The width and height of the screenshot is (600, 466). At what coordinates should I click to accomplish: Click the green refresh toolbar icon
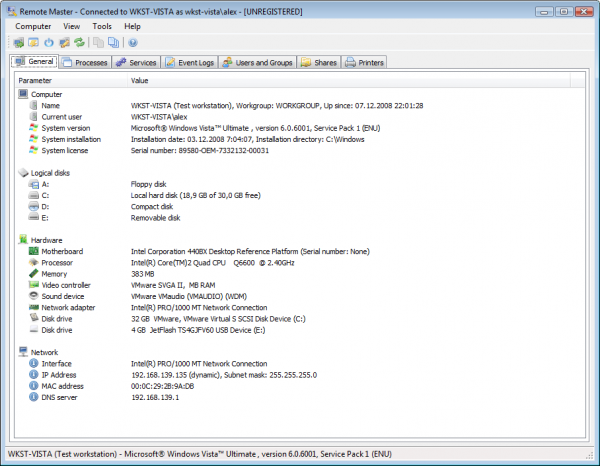point(79,43)
